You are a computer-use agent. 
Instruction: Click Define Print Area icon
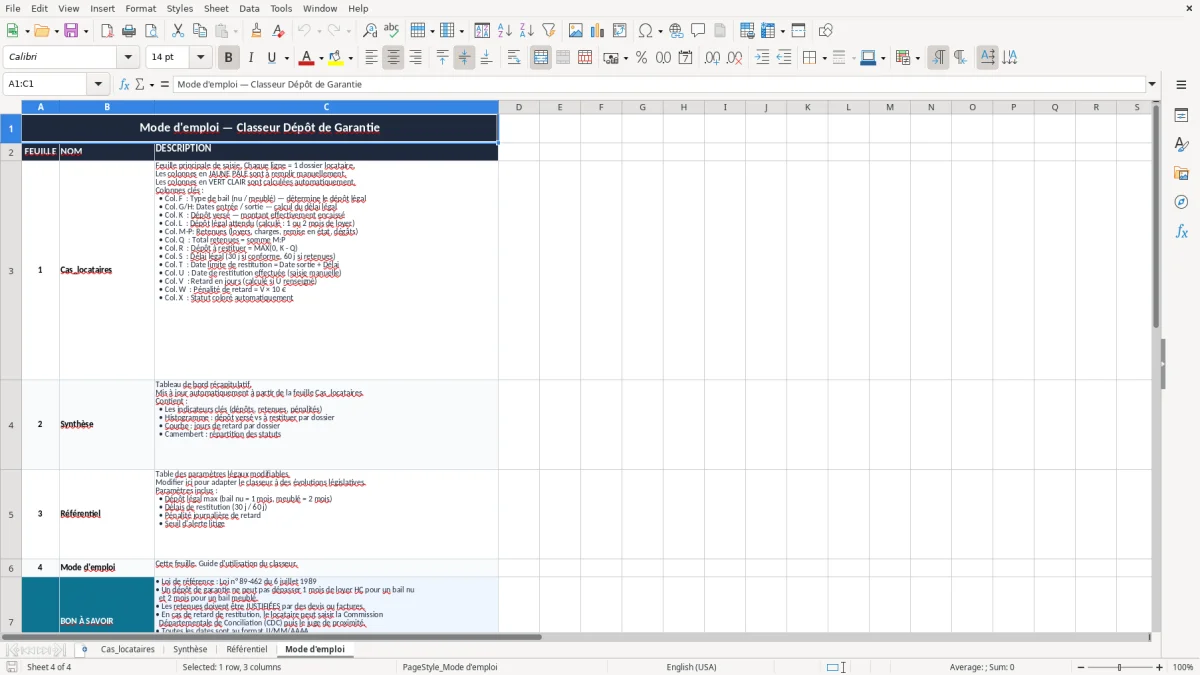point(747,31)
